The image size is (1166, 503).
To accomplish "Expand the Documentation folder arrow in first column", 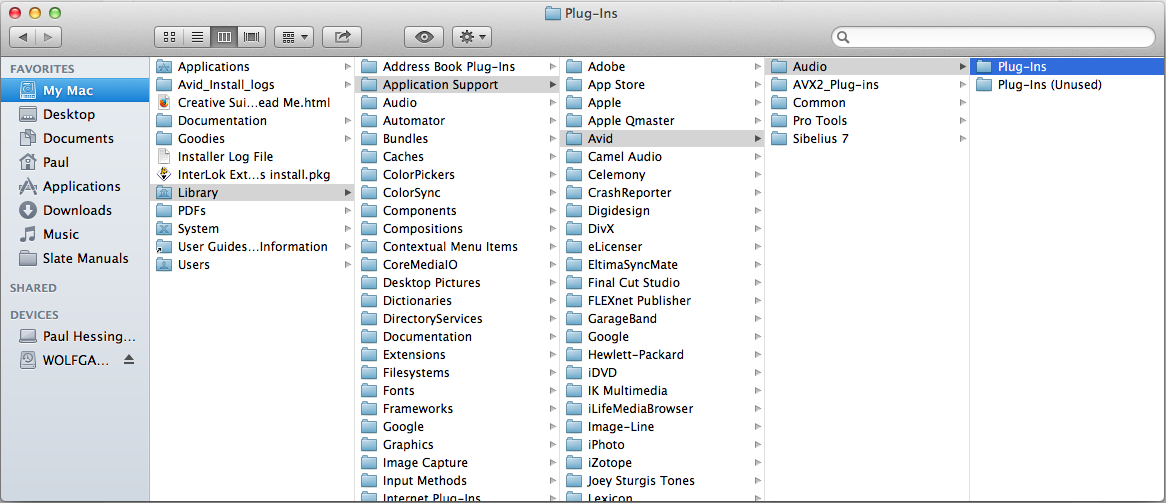I will tap(348, 121).
